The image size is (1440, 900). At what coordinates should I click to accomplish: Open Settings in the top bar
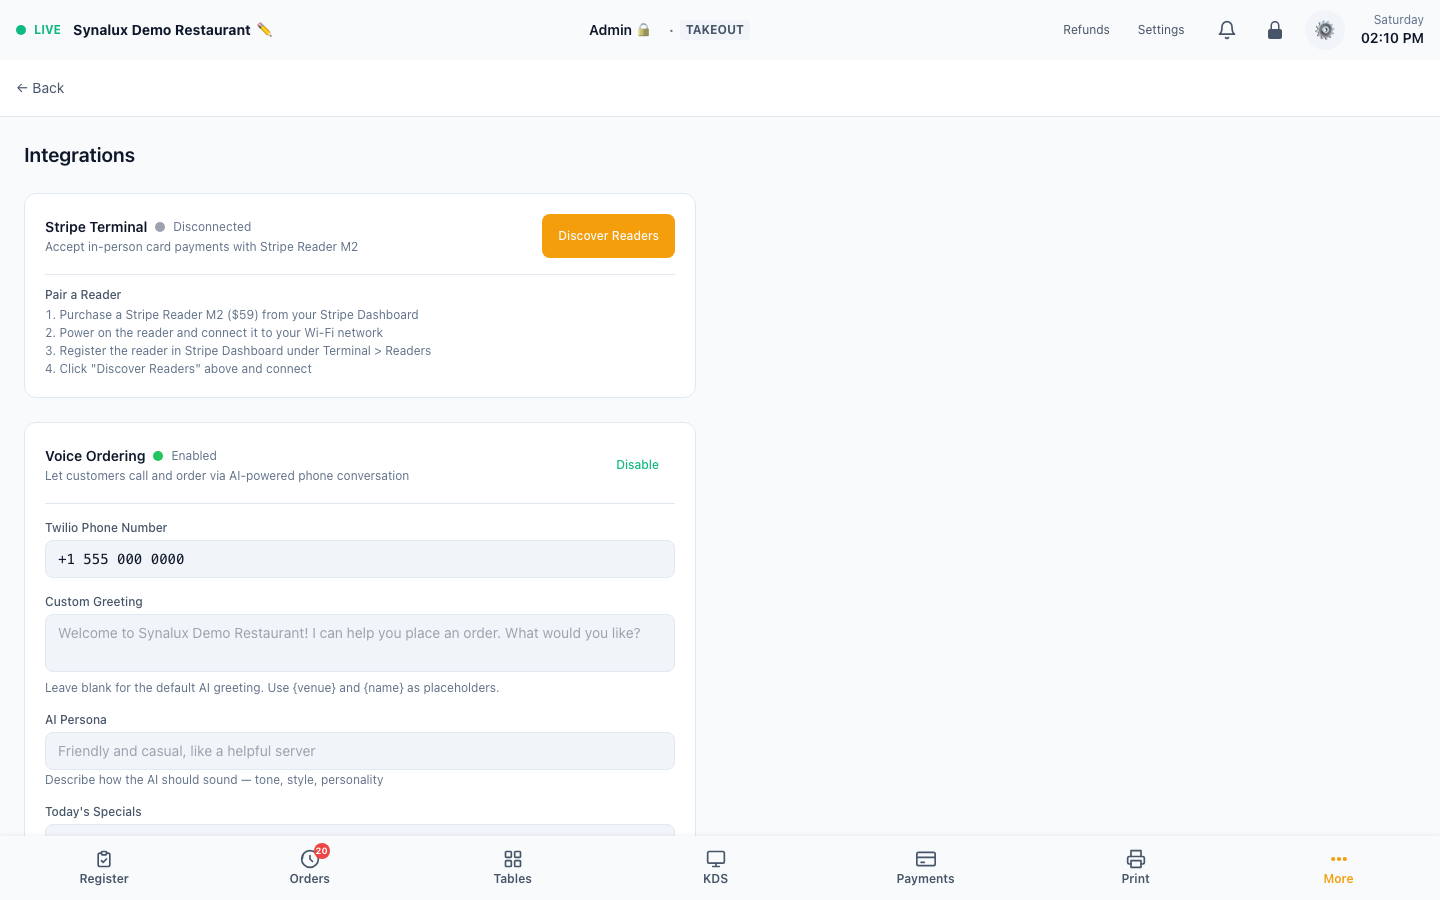pos(1161,30)
